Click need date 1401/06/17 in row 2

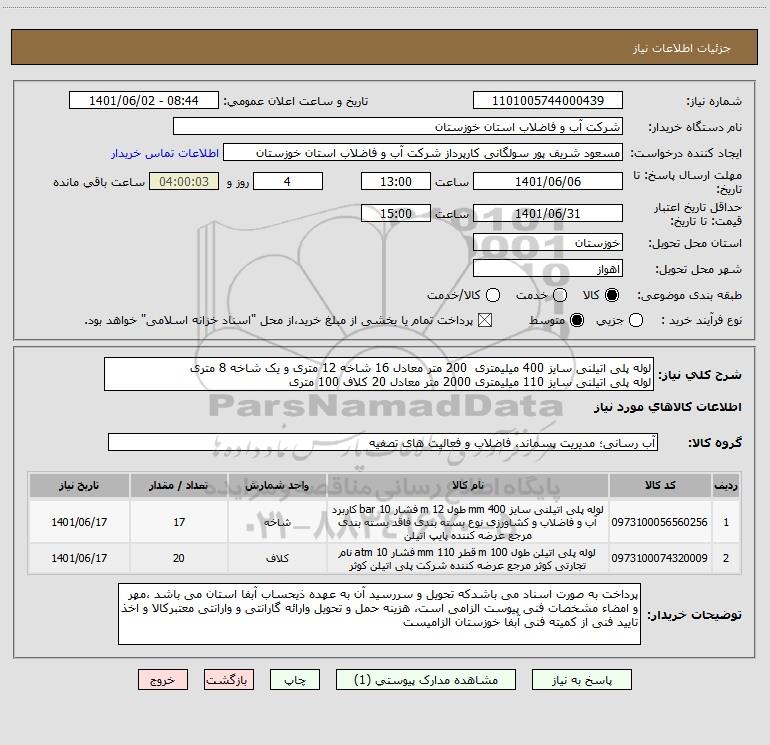pos(79,558)
